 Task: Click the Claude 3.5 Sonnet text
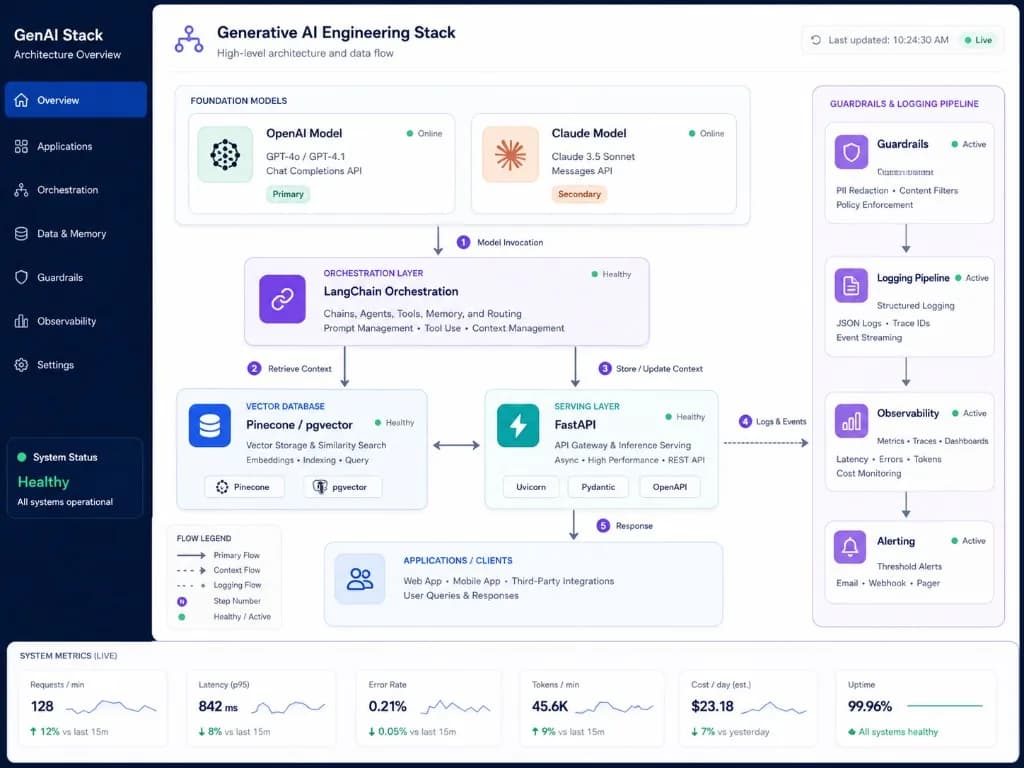coord(593,157)
